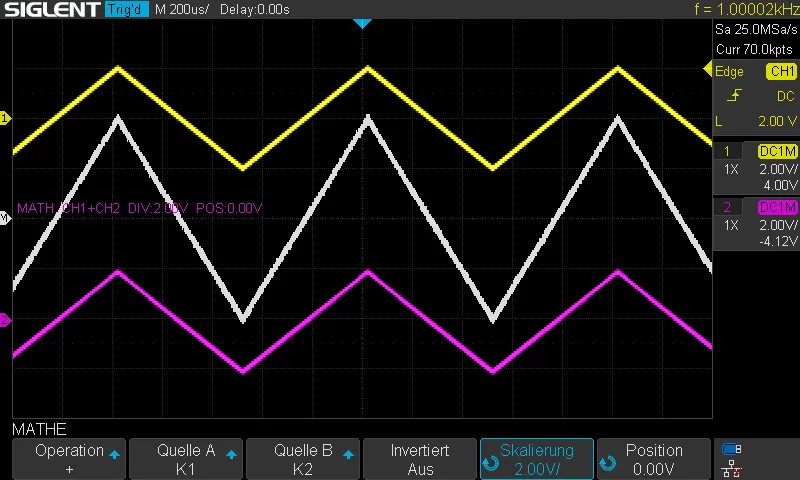Viewport: 800px width, 480px height.
Task: Open the Quelle A source selector
Action: [x=186, y=459]
